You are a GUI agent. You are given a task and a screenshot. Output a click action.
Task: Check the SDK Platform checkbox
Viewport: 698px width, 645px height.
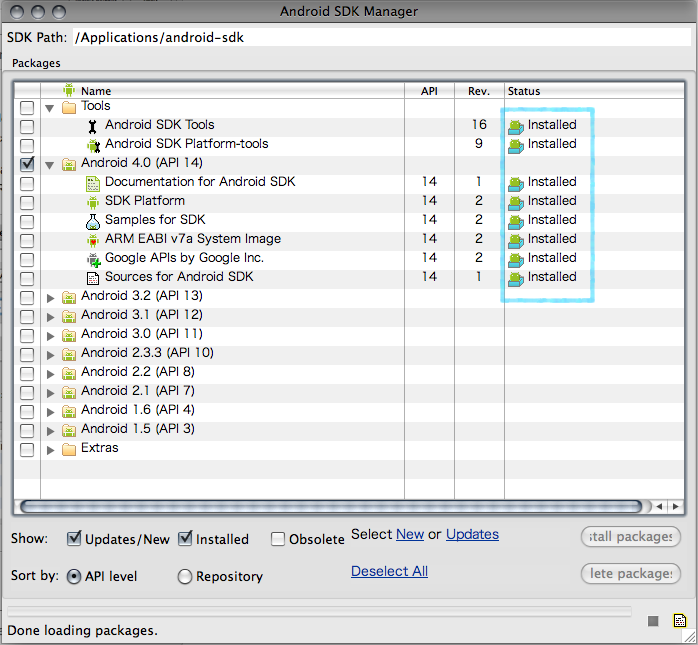pos(27,203)
